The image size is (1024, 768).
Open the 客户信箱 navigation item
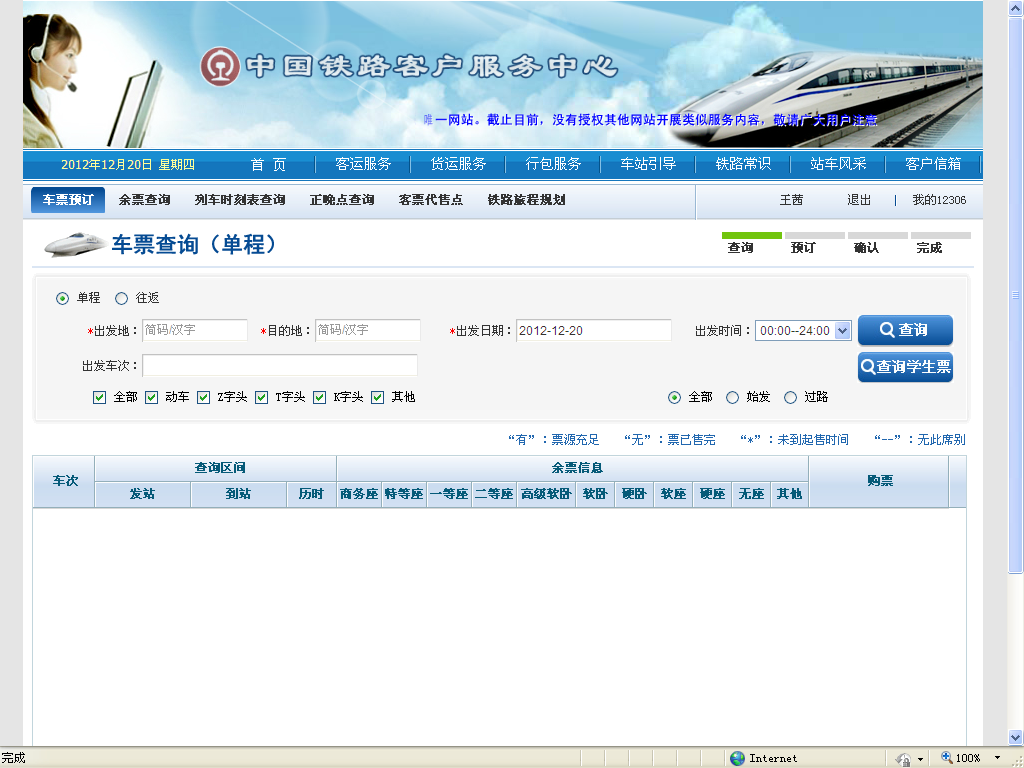[x=933, y=164]
